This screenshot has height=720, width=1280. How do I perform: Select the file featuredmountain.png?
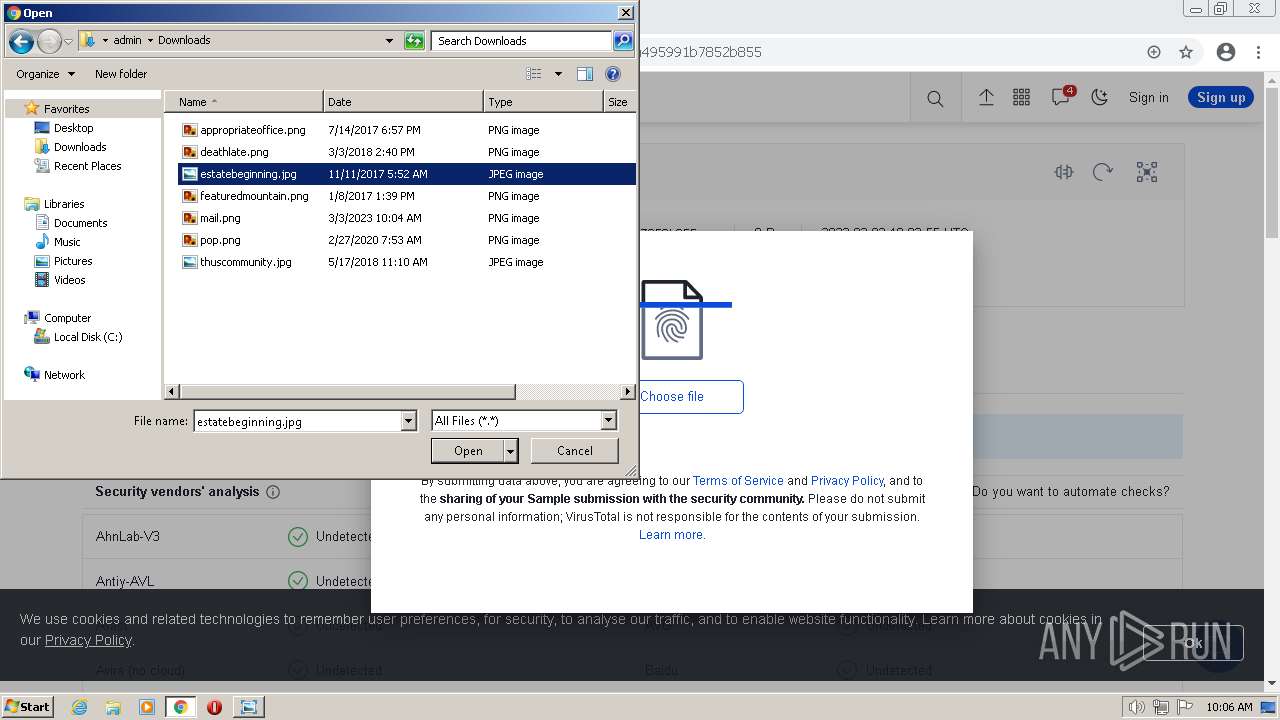[254, 196]
